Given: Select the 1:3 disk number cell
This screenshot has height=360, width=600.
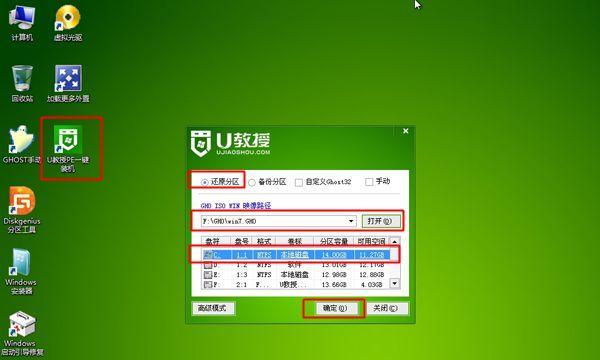Looking at the screenshot, I should click(x=242, y=275).
